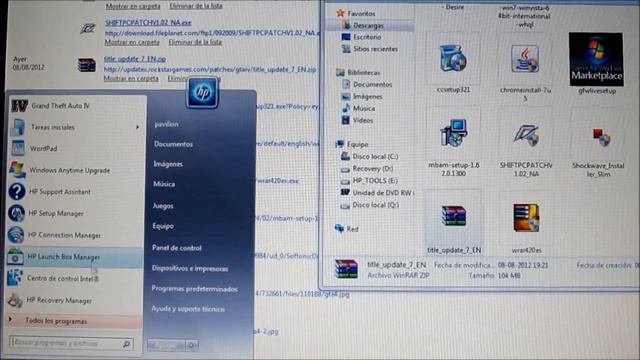Viewport: 640px width, 360px height.
Task: Open Documentos from Start menu right pane
Action: coord(173,144)
